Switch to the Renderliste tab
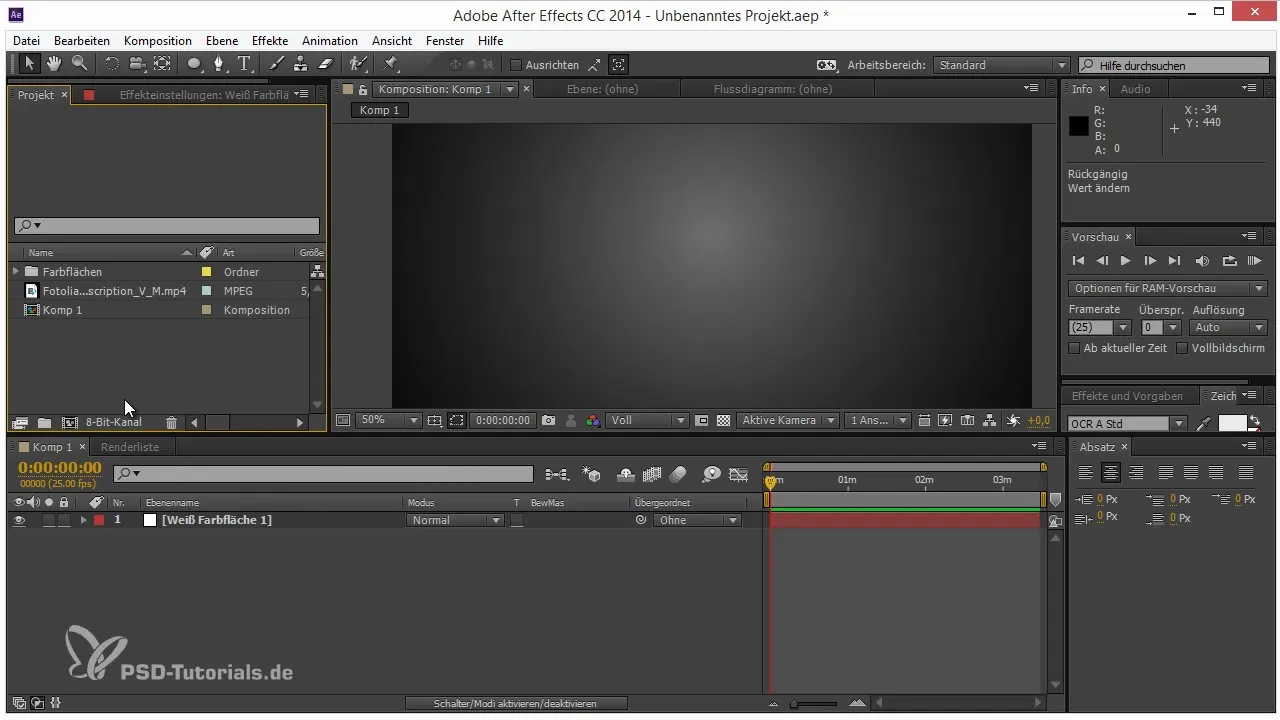 (130, 447)
